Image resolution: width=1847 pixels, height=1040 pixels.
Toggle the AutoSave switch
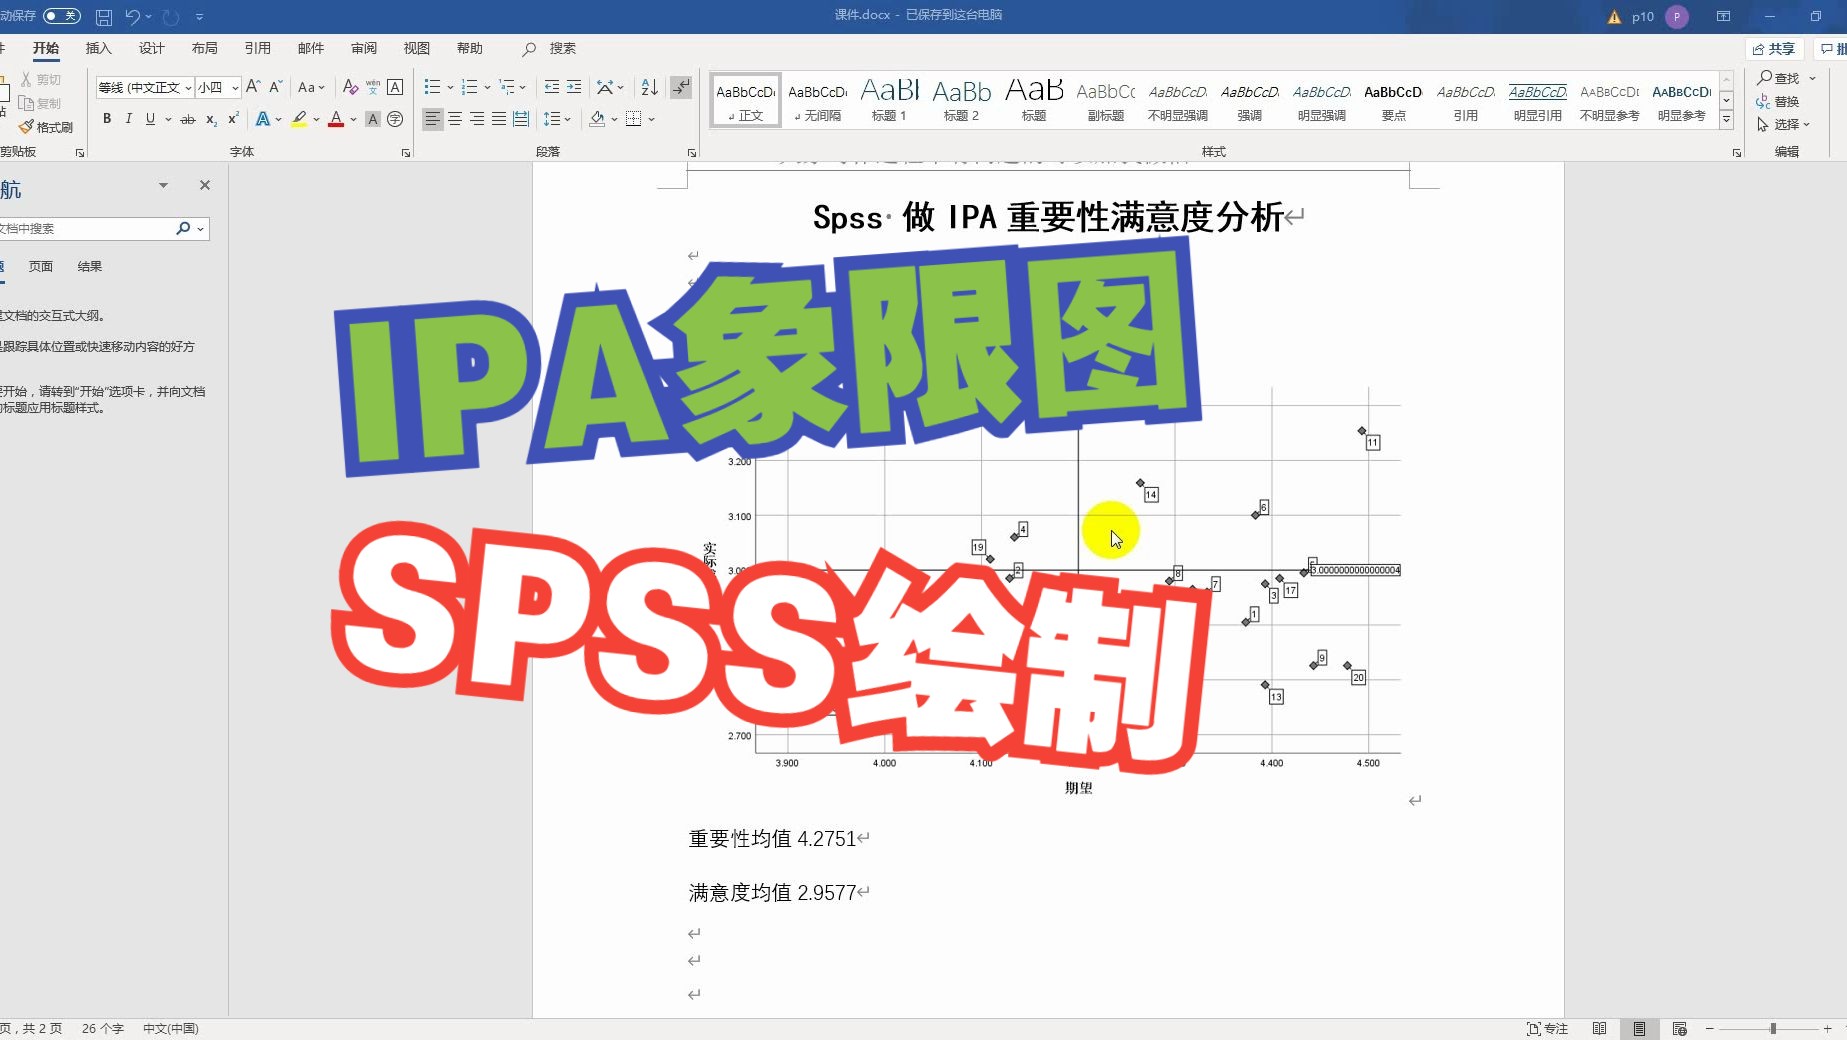tap(62, 16)
